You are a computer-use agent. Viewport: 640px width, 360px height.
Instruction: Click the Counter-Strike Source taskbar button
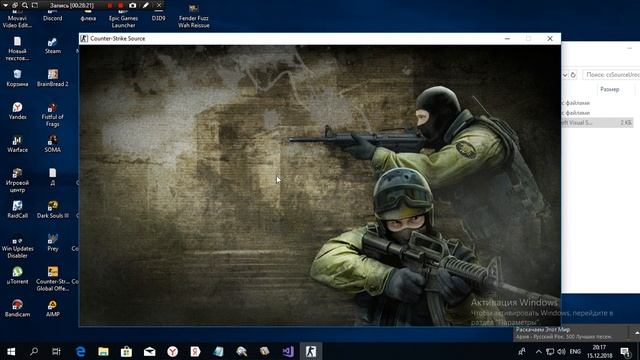(x=311, y=351)
